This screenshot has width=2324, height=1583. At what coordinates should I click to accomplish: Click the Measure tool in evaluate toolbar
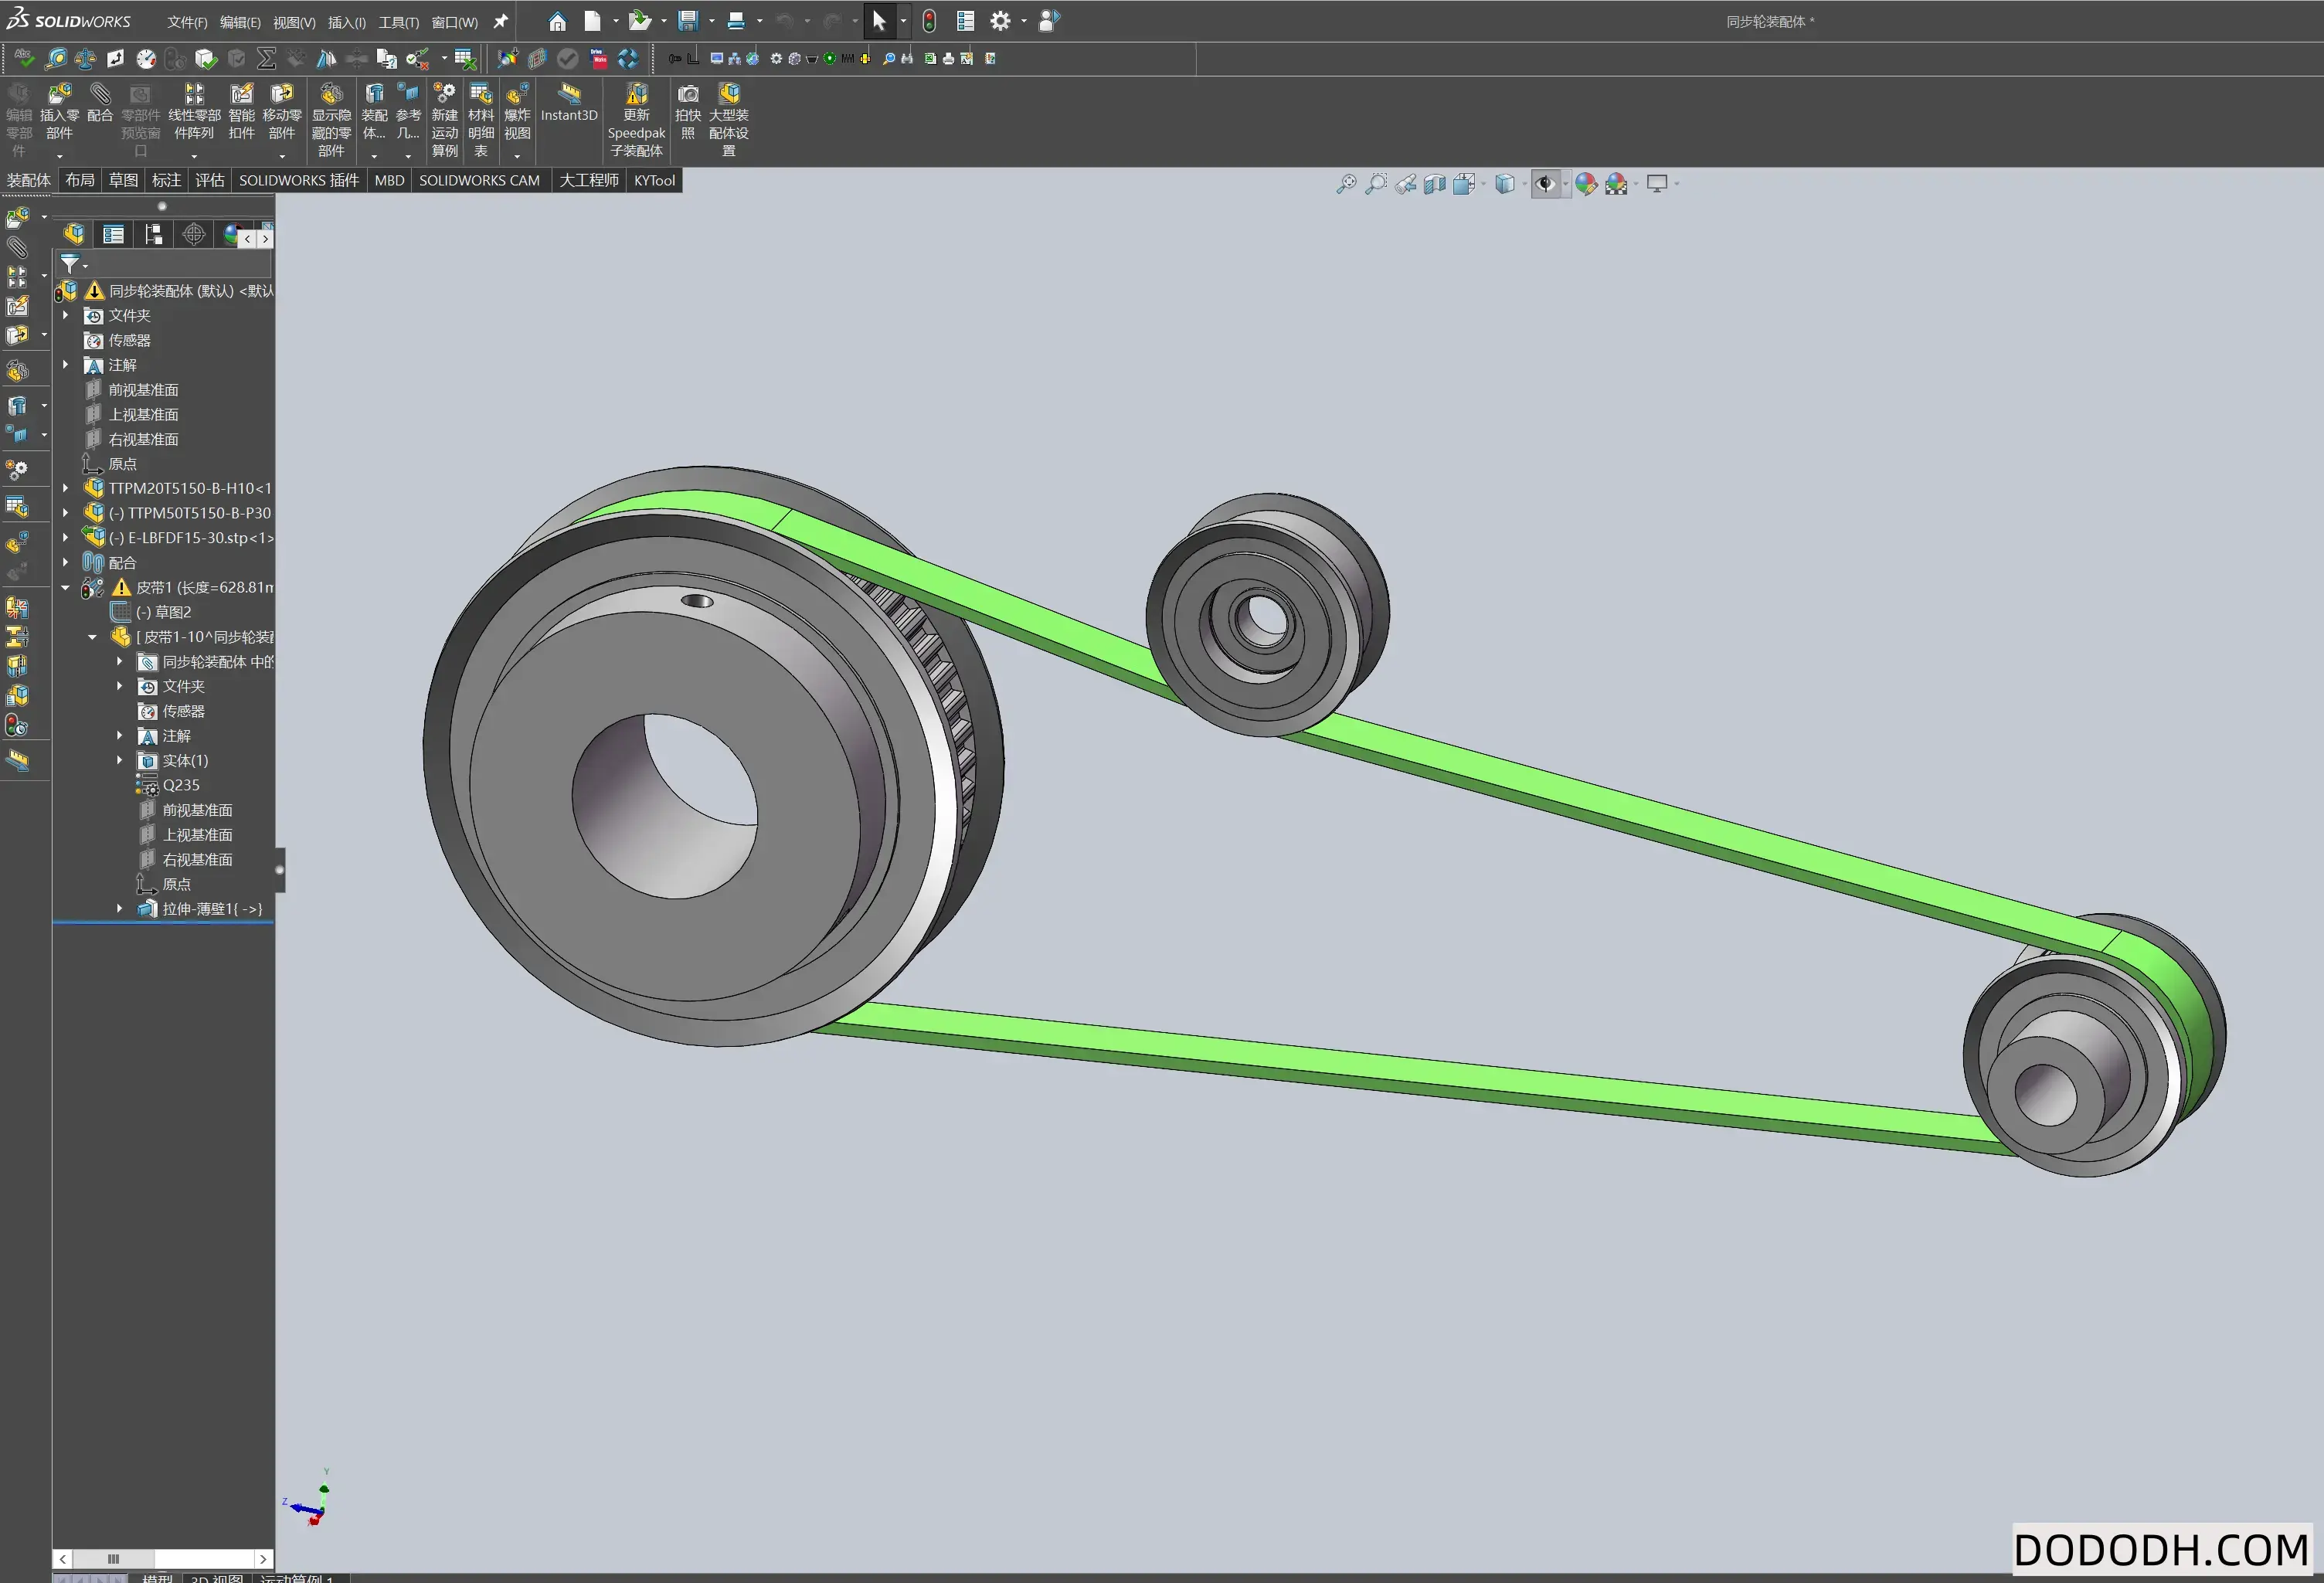(x=56, y=59)
